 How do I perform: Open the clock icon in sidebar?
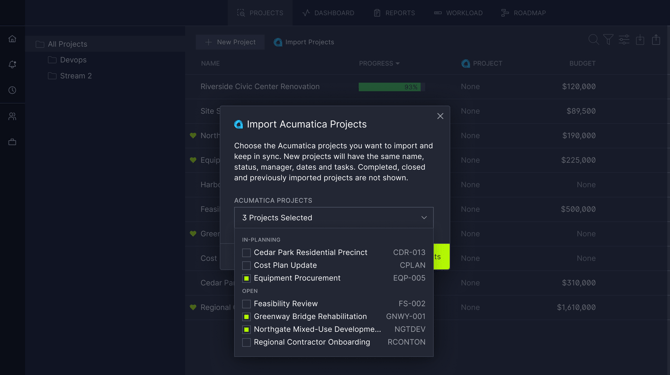pyautogui.click(x=12, y=90)
